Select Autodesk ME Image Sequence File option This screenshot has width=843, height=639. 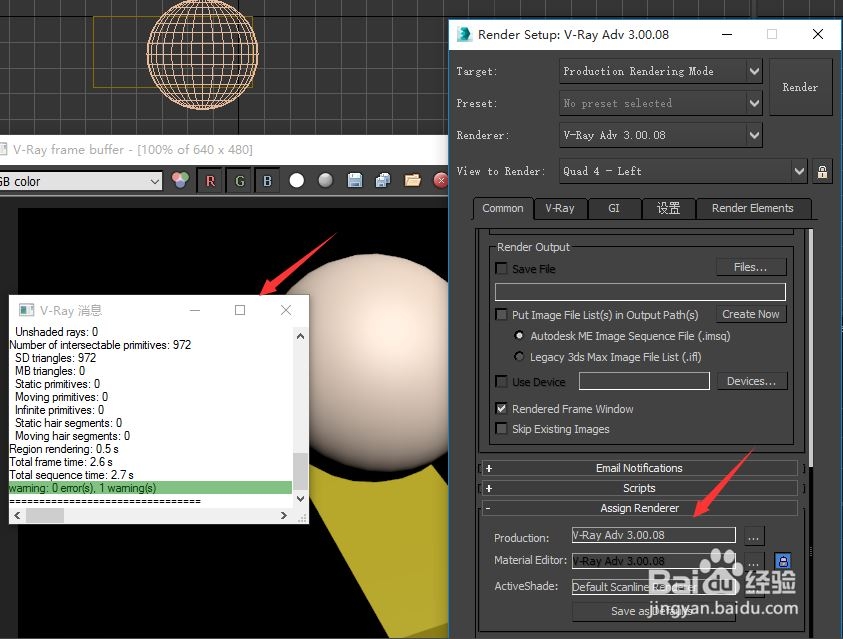(x=519, y=336)
